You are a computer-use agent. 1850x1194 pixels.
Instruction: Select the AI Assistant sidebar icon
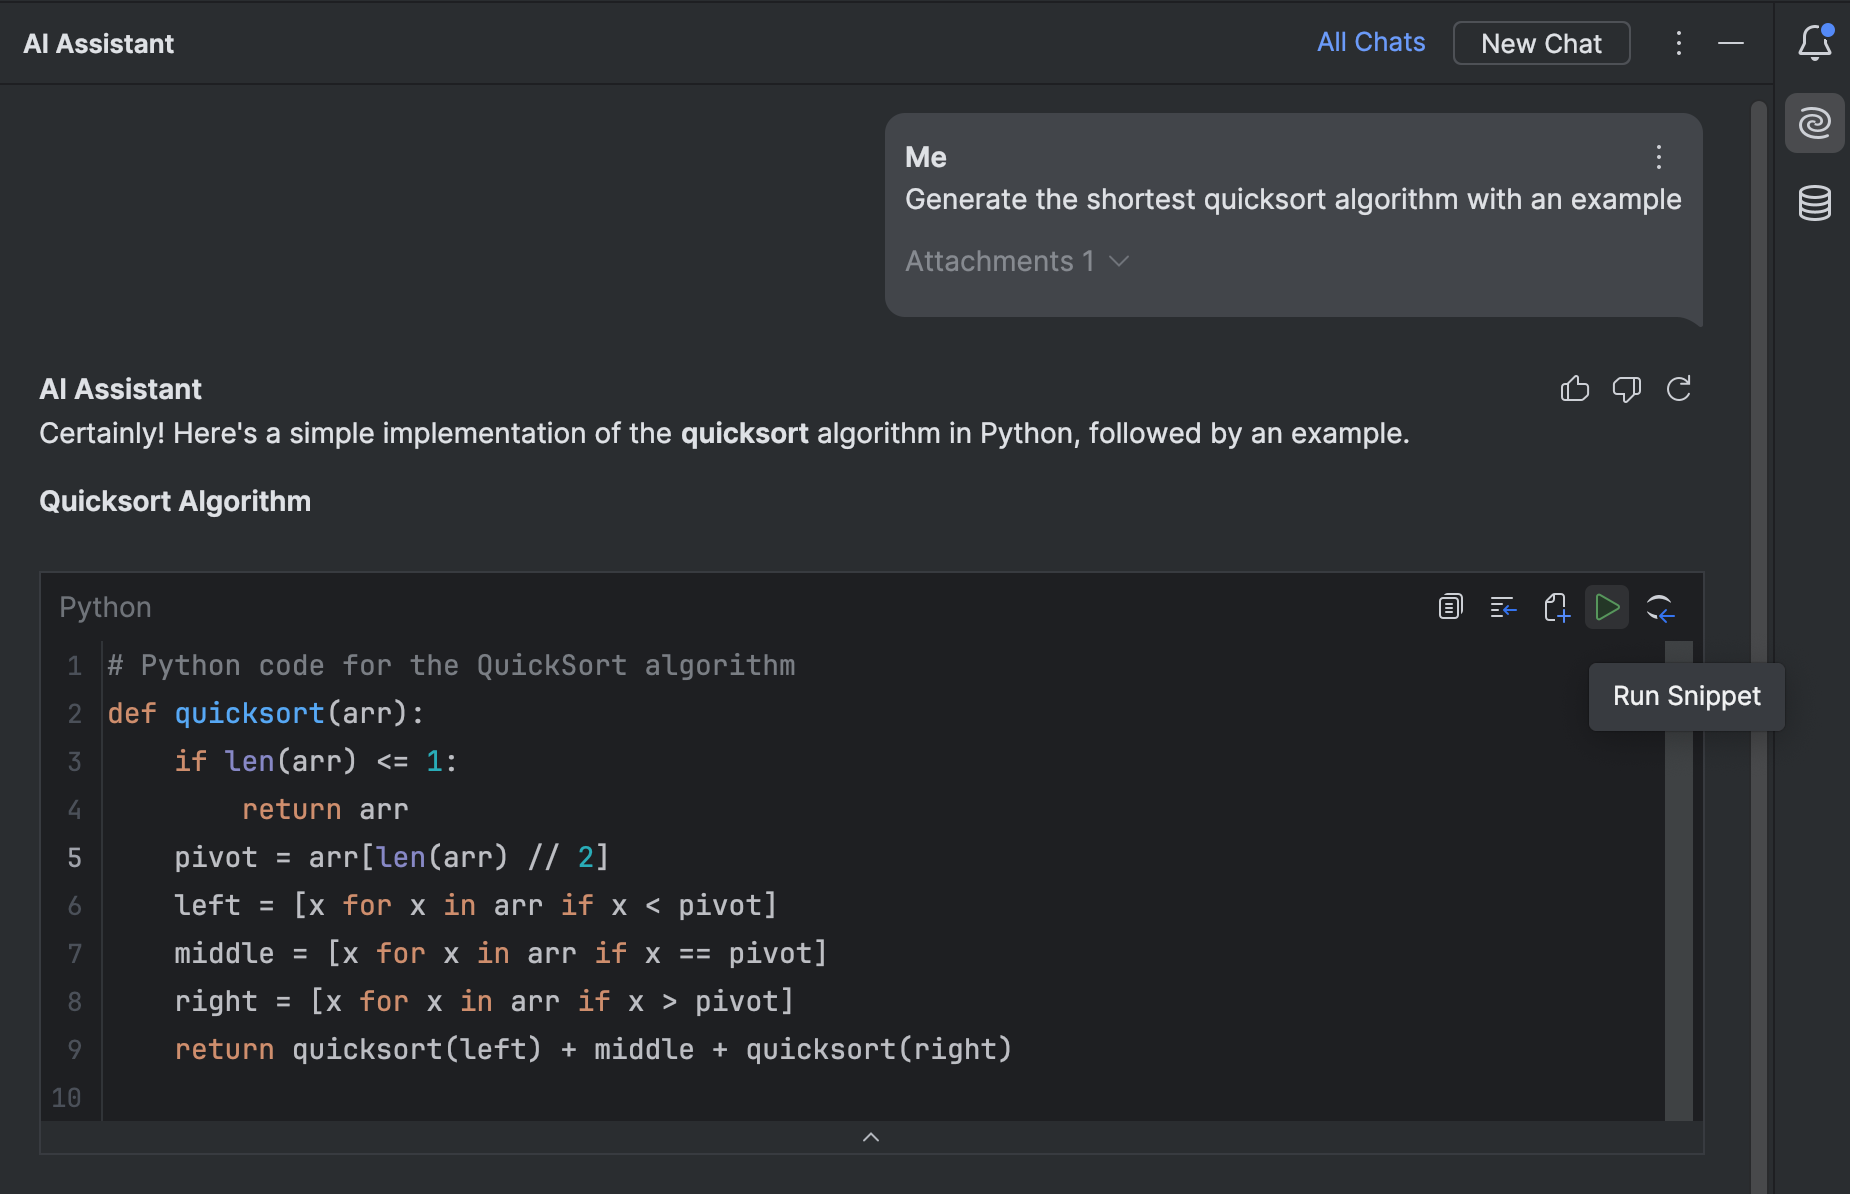tap(1815, 122)
